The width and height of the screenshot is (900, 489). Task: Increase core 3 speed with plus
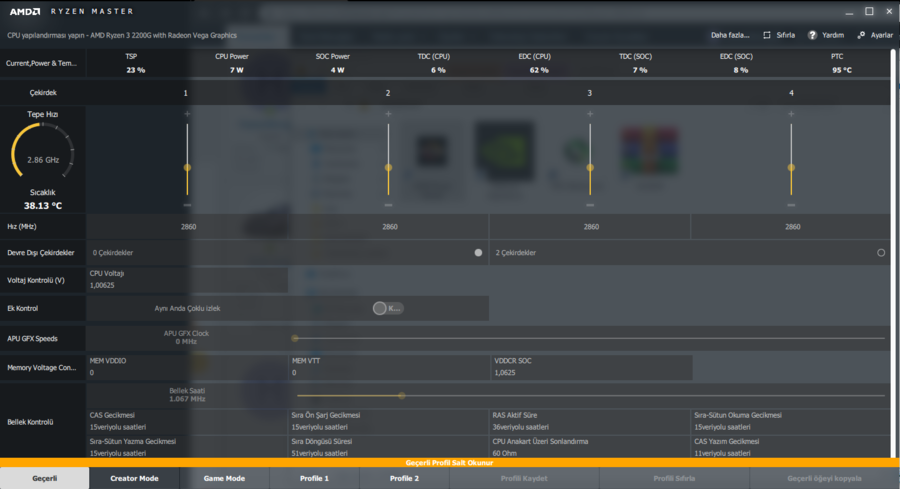(x=590, y=114)
